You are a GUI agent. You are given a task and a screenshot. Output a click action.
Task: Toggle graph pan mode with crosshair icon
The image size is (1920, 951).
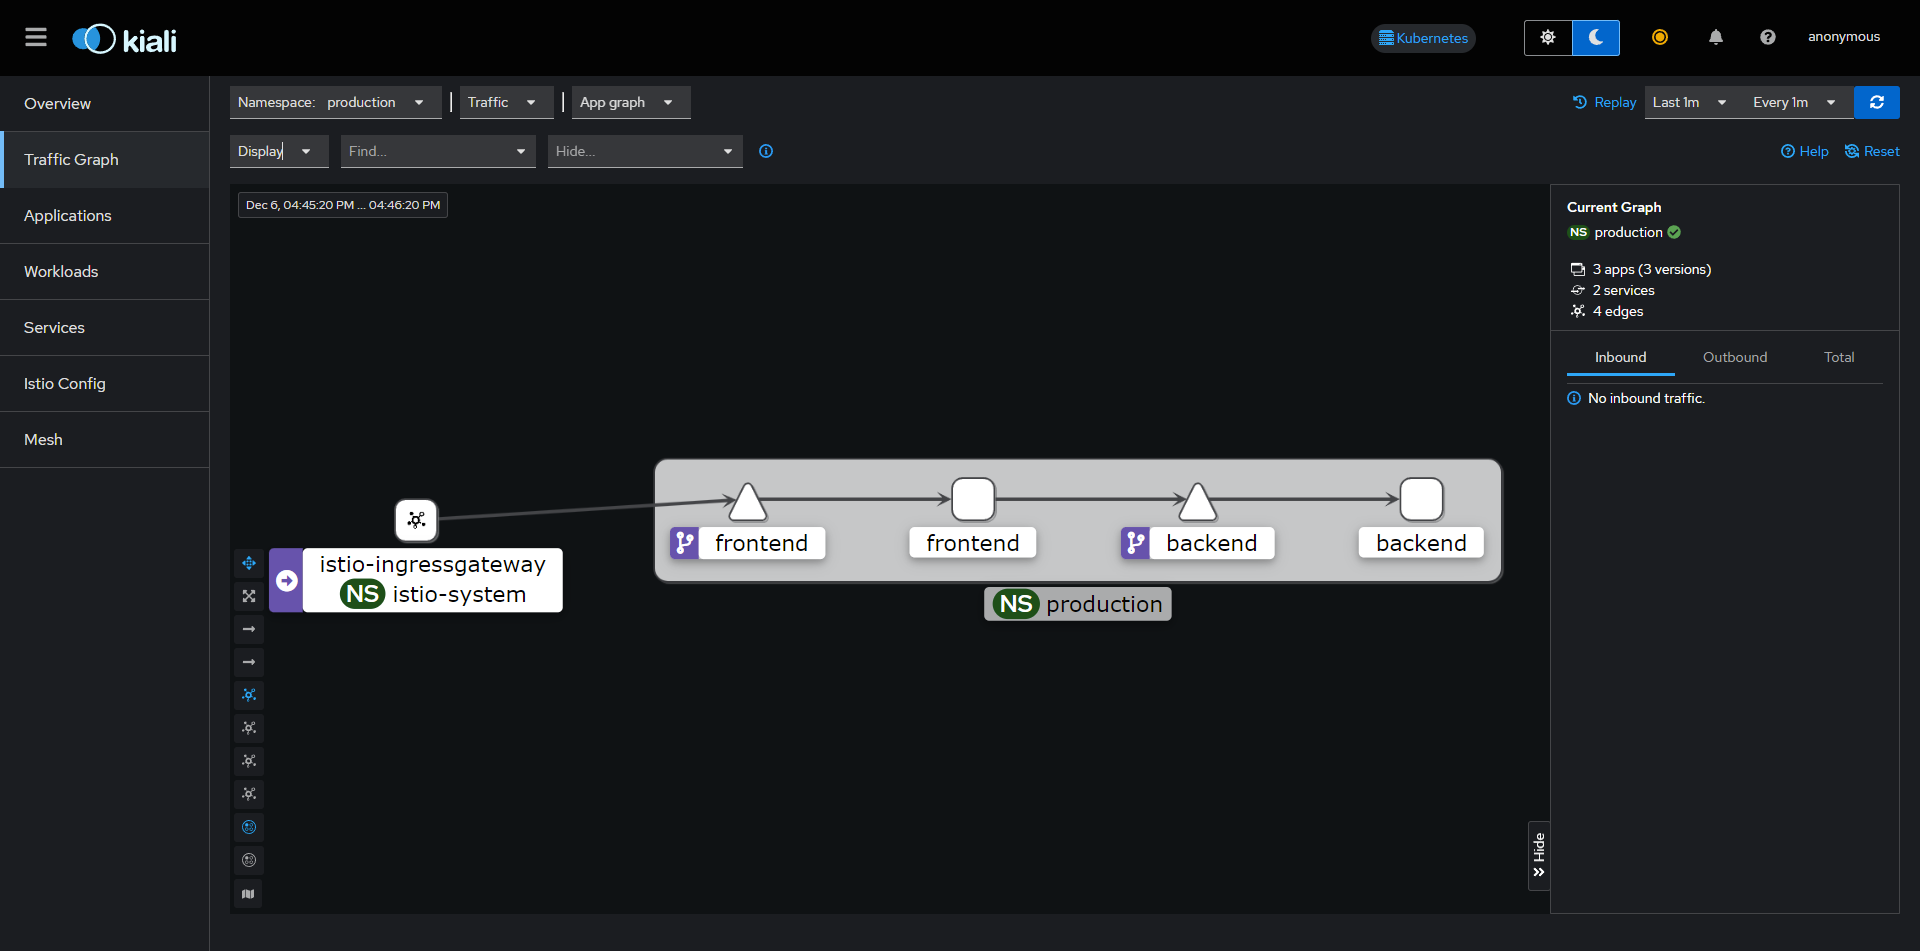point(248,562)
